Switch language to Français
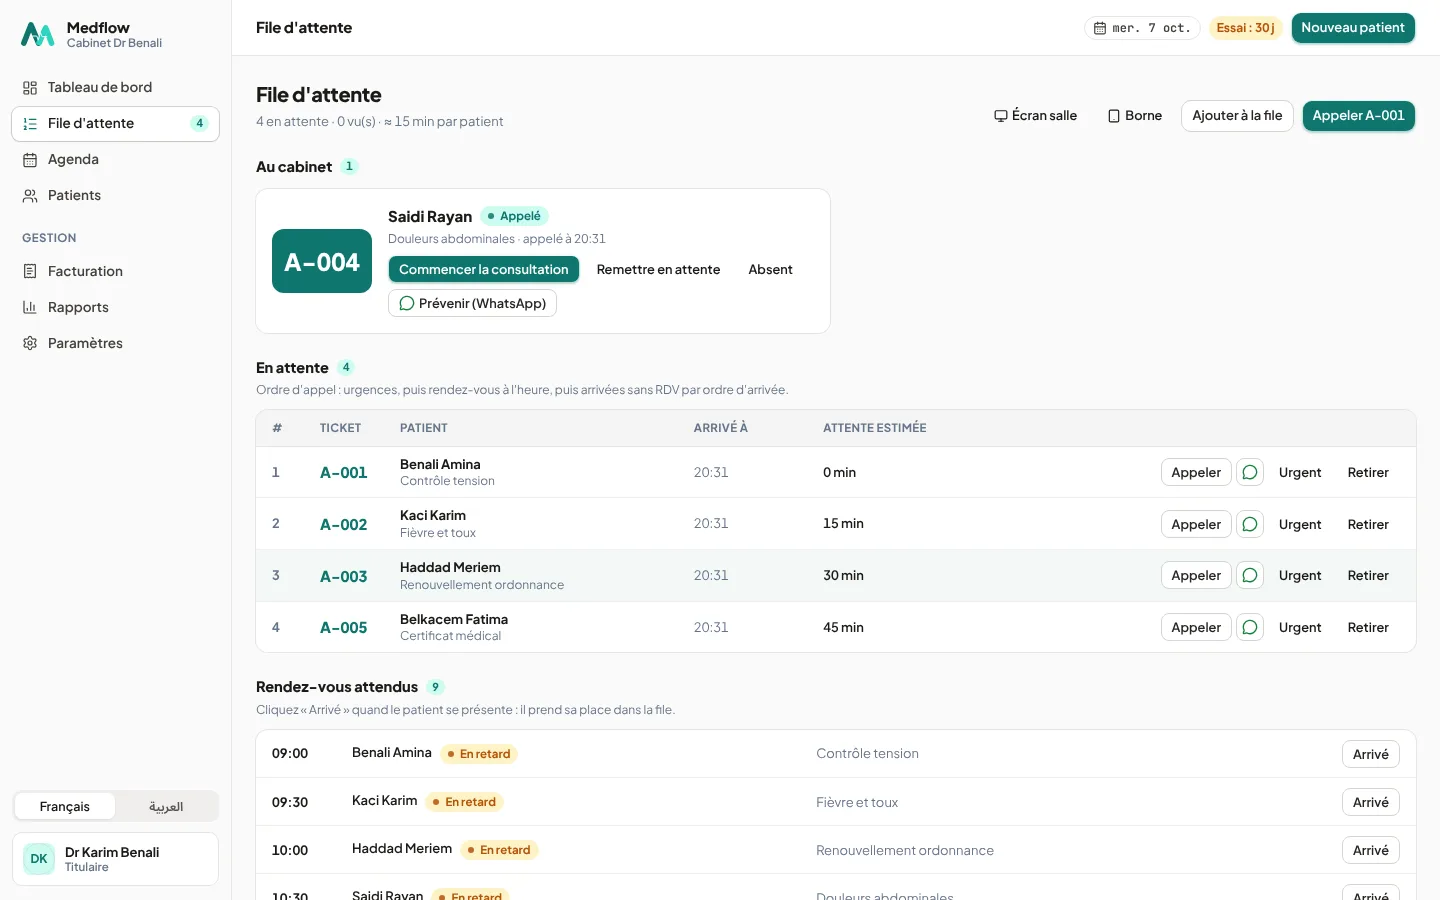 click(x=65, y=807)
